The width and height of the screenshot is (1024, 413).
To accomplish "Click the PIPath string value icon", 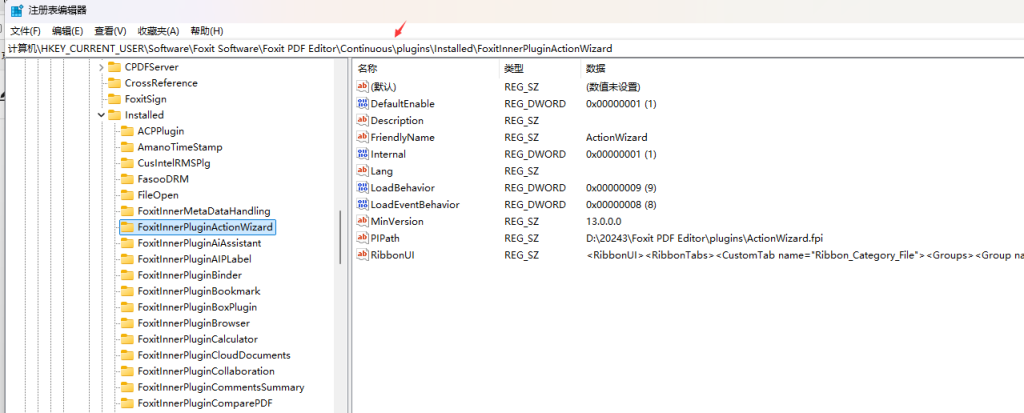I will click(x=363, y=238).
